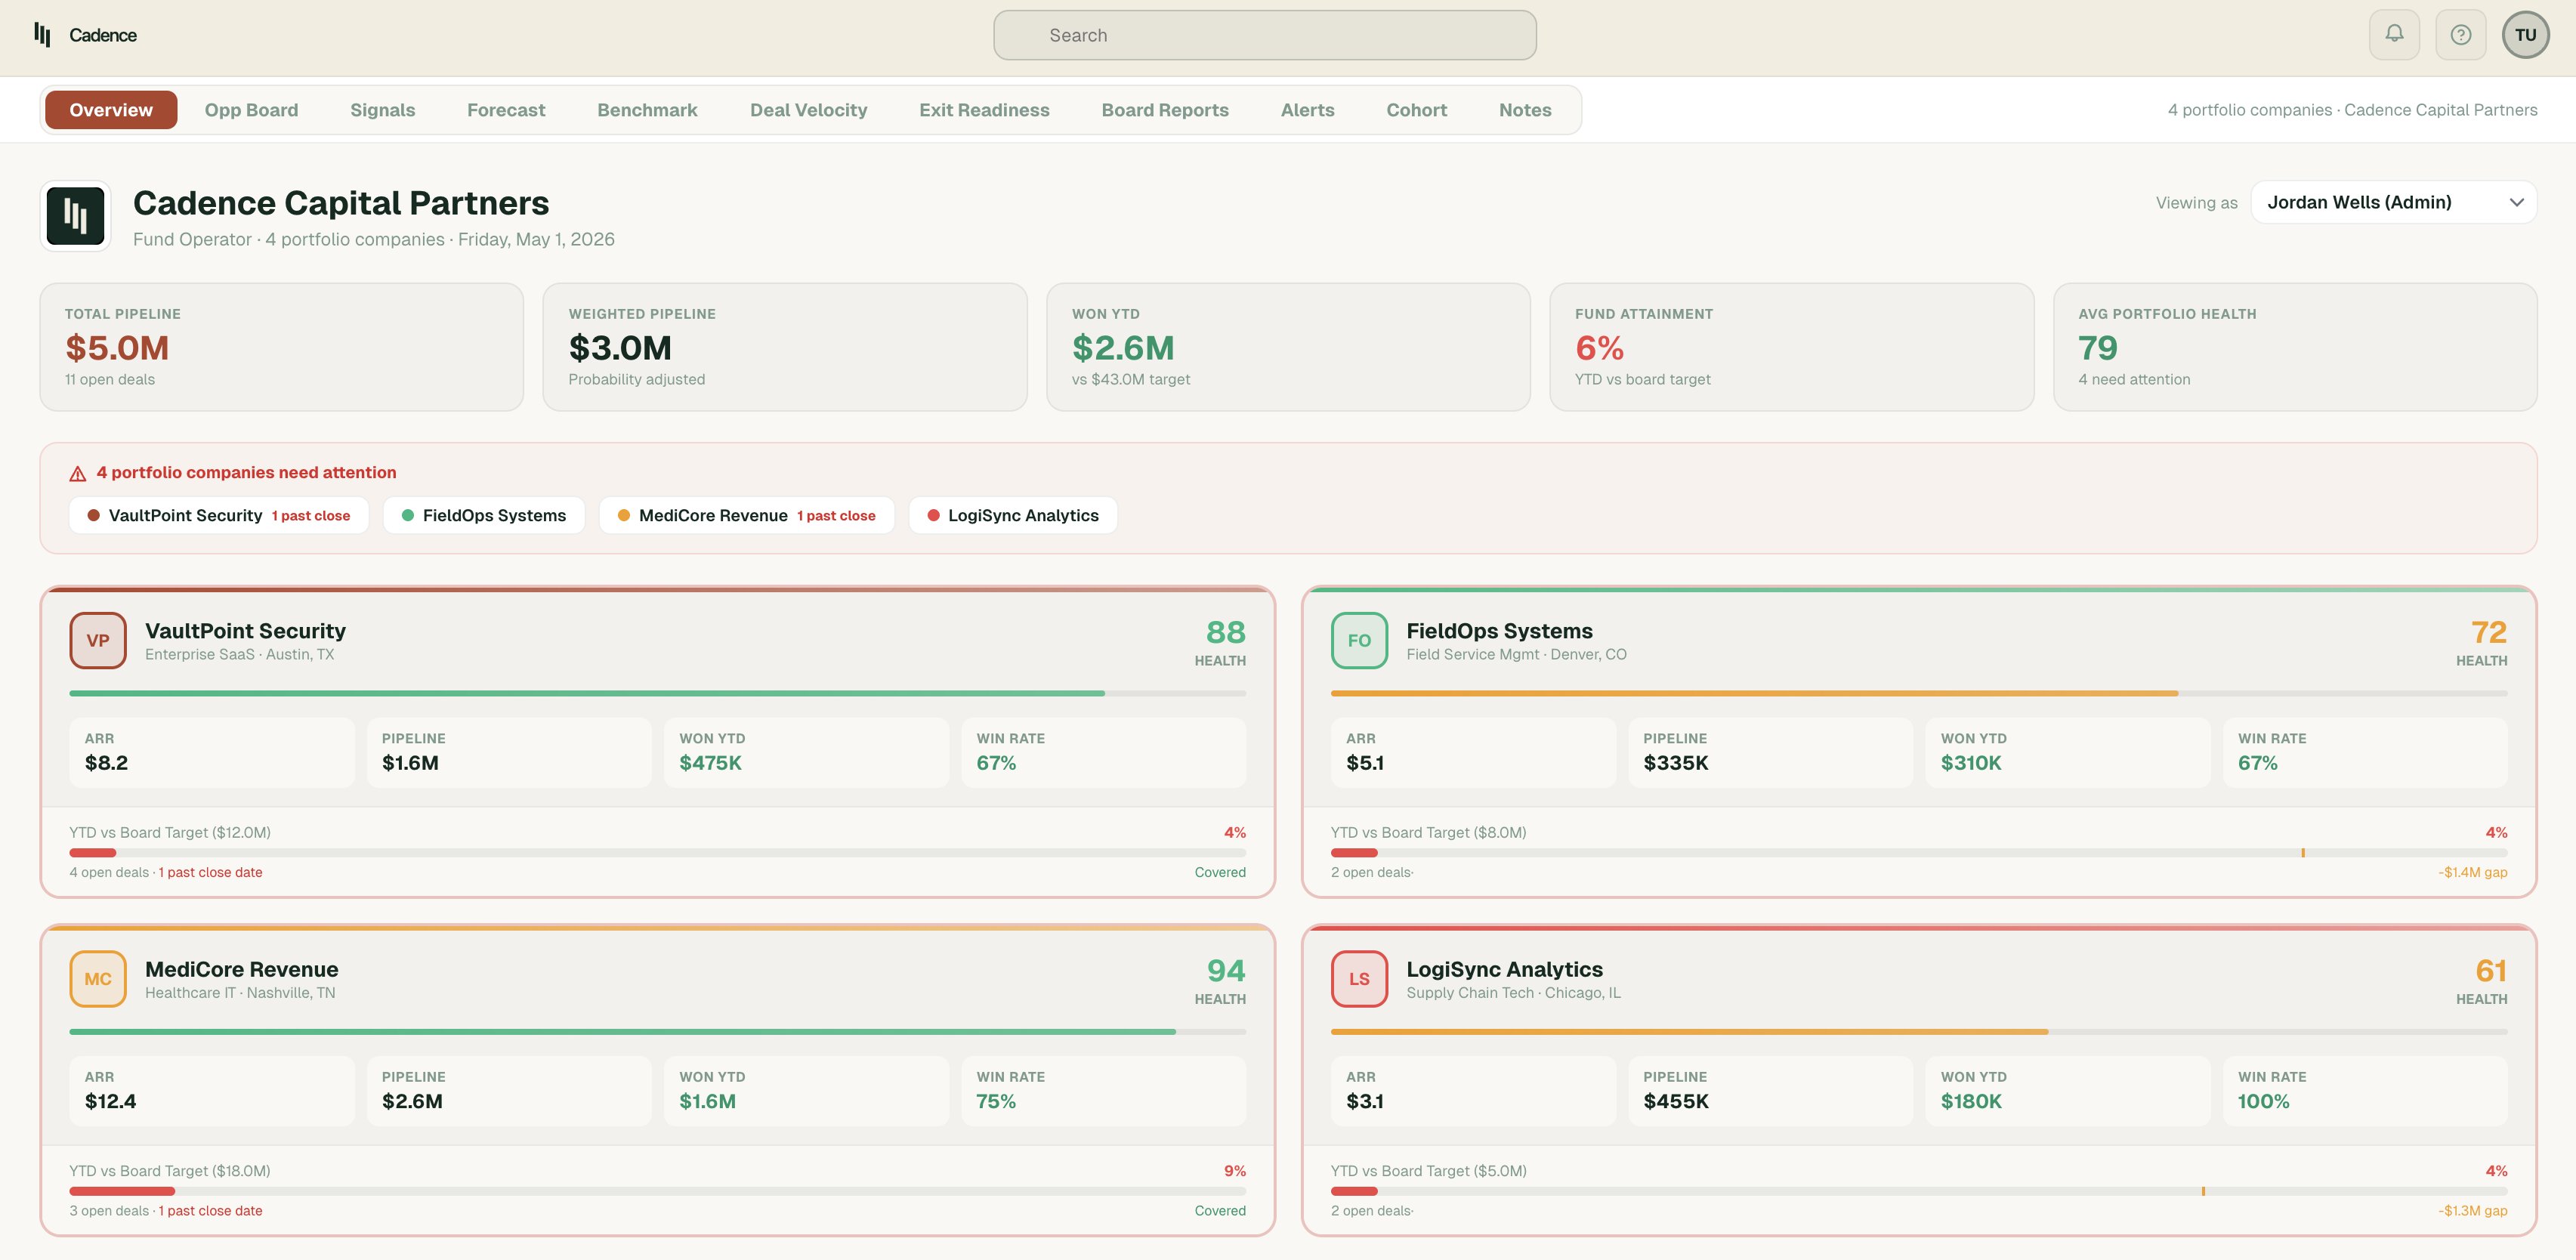This screenshot has width=2576, height=1260.
Task: Open the Benchmark tab
Action: point(647,110)
